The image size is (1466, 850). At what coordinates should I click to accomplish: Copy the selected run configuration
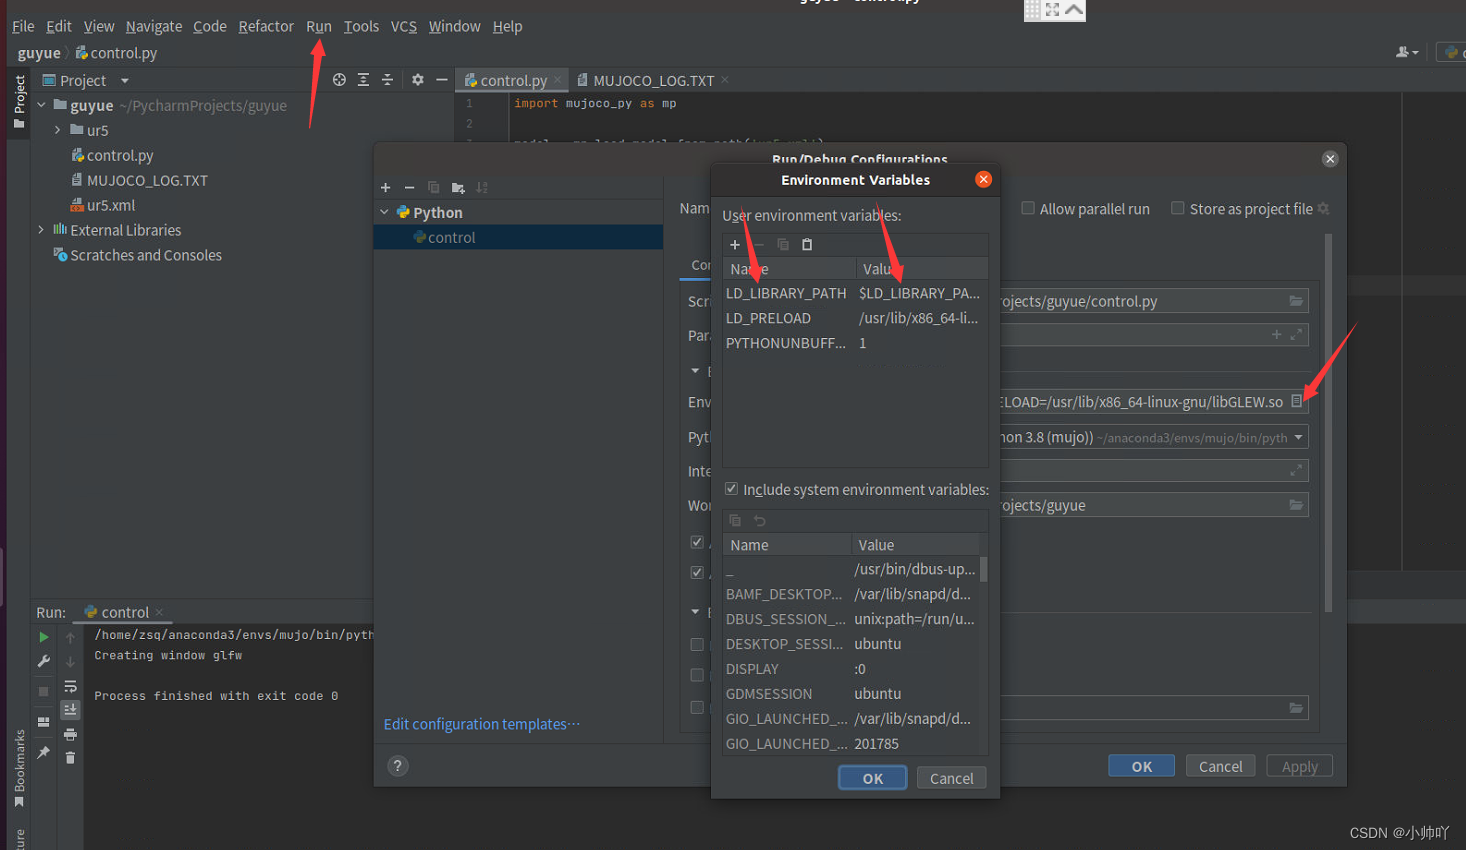434,188
